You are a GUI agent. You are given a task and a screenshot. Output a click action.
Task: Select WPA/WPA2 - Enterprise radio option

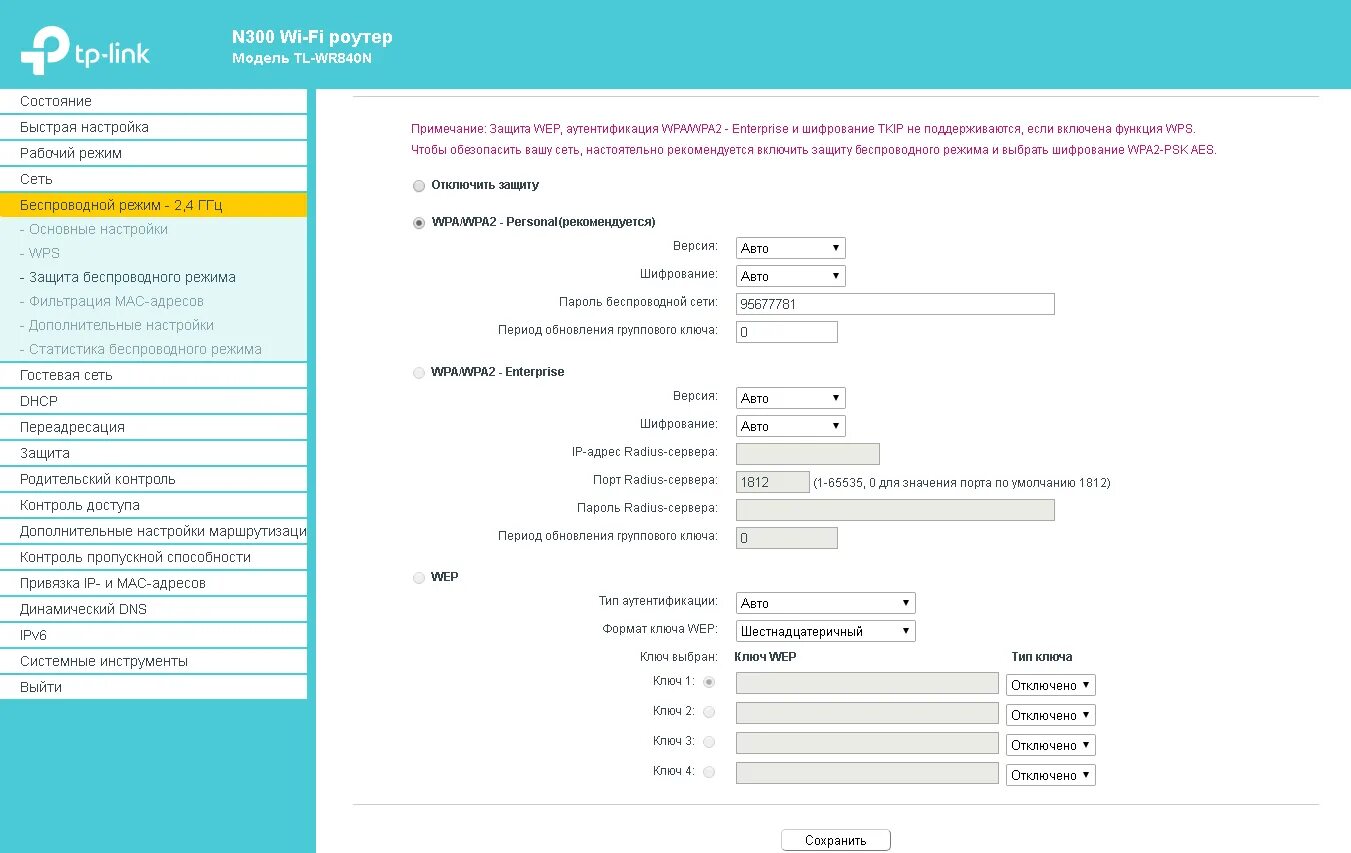pos(418,373)
